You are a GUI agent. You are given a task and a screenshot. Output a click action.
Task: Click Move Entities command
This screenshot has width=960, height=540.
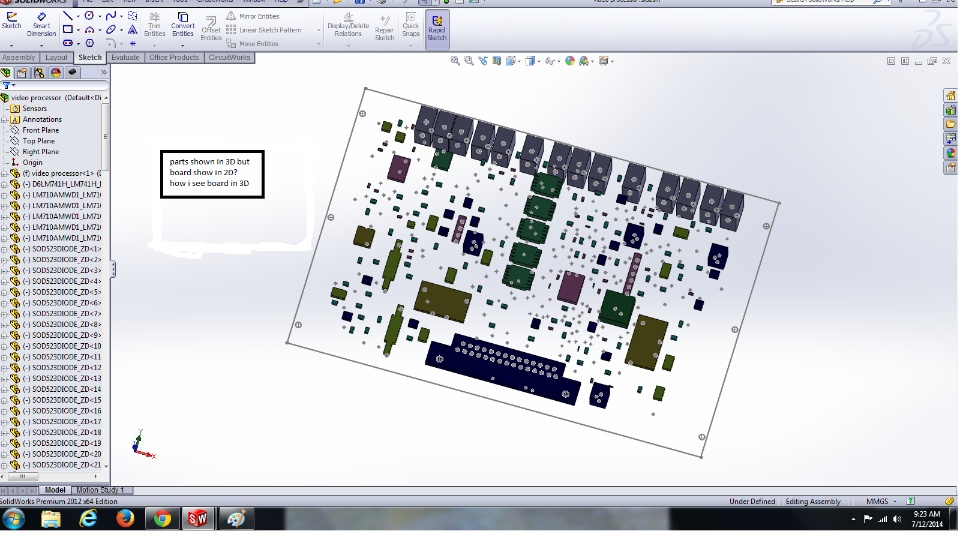click(252, 43)
